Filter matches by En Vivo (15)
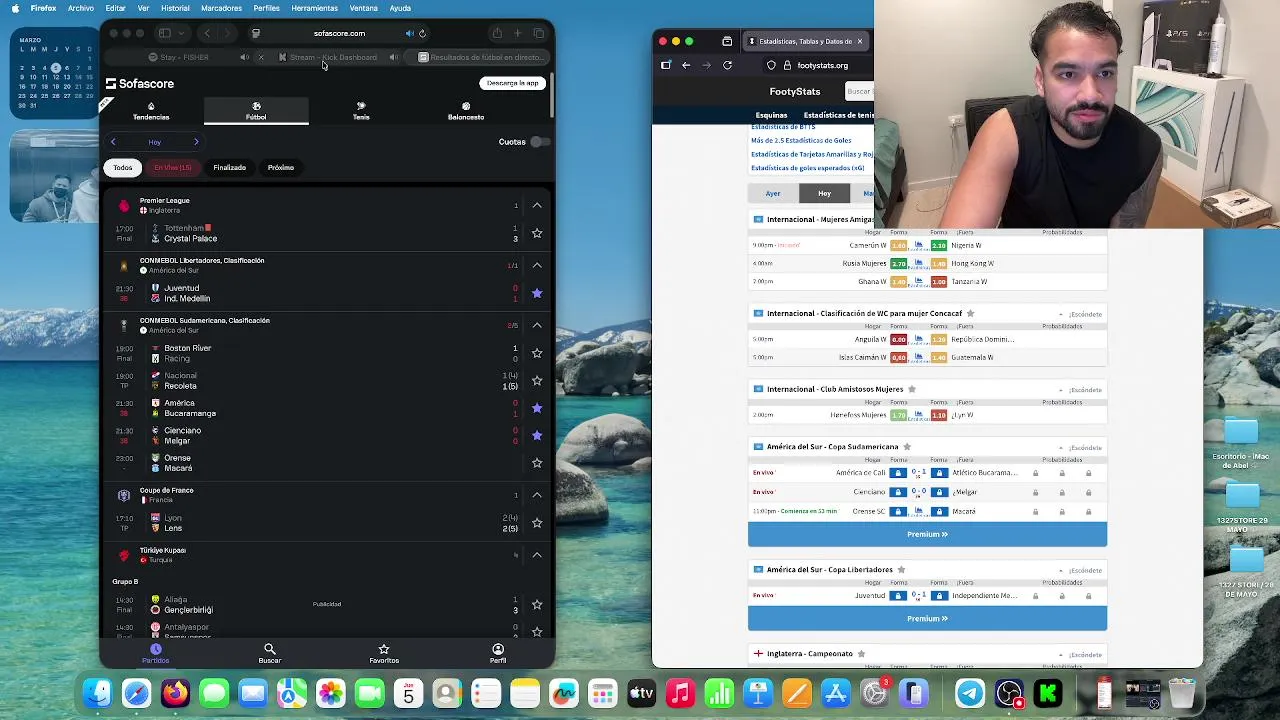Image resolution: width=1280 pixels, height=720 pixels. 173,168
